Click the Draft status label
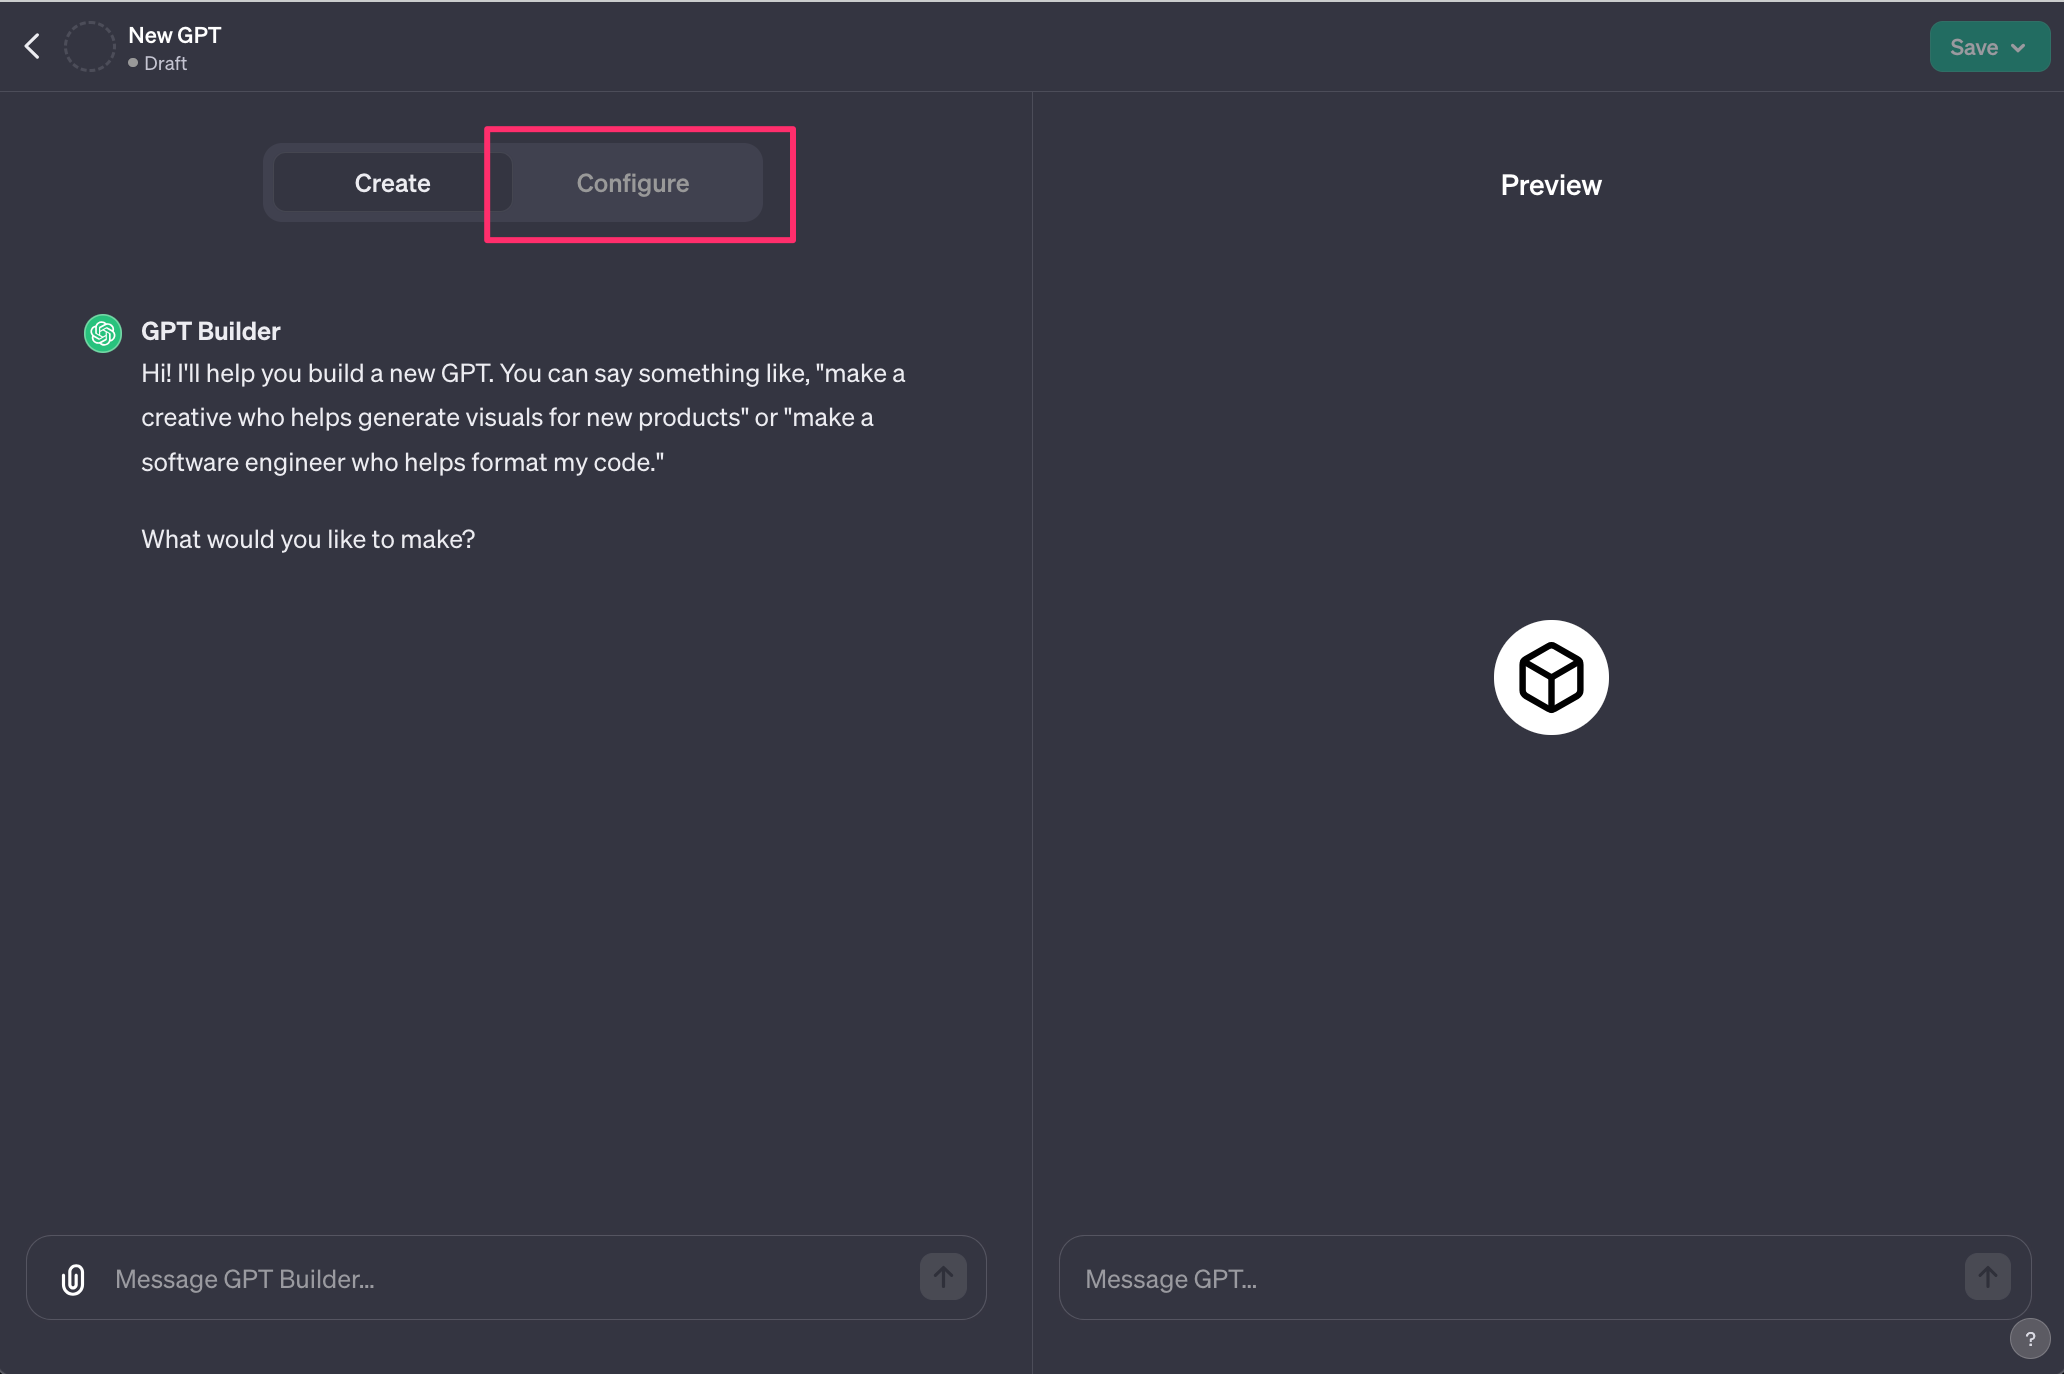Viewport: 2064px width, 1374px height. coord(165,63)
